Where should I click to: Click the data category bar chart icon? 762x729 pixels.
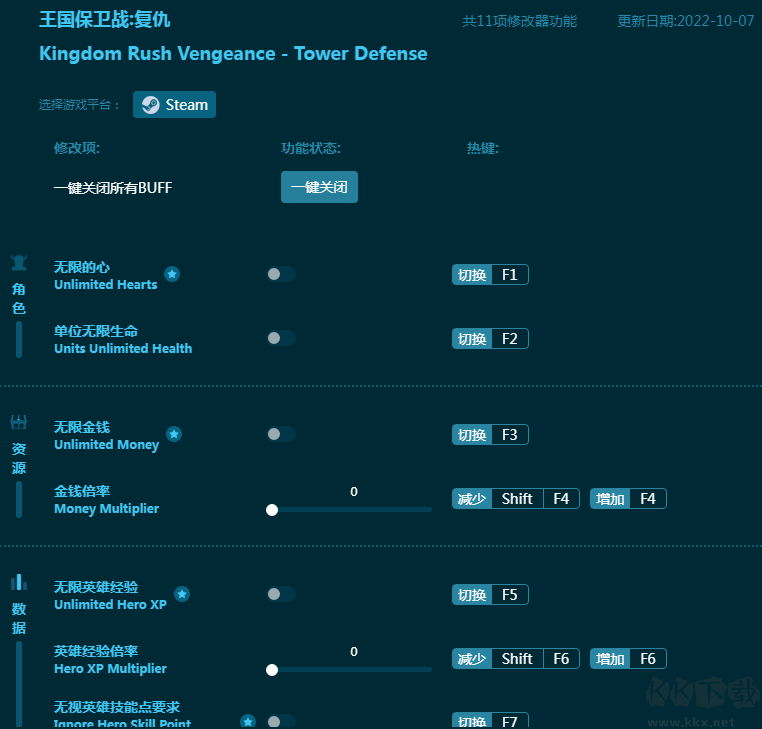[x=19, y=582]
